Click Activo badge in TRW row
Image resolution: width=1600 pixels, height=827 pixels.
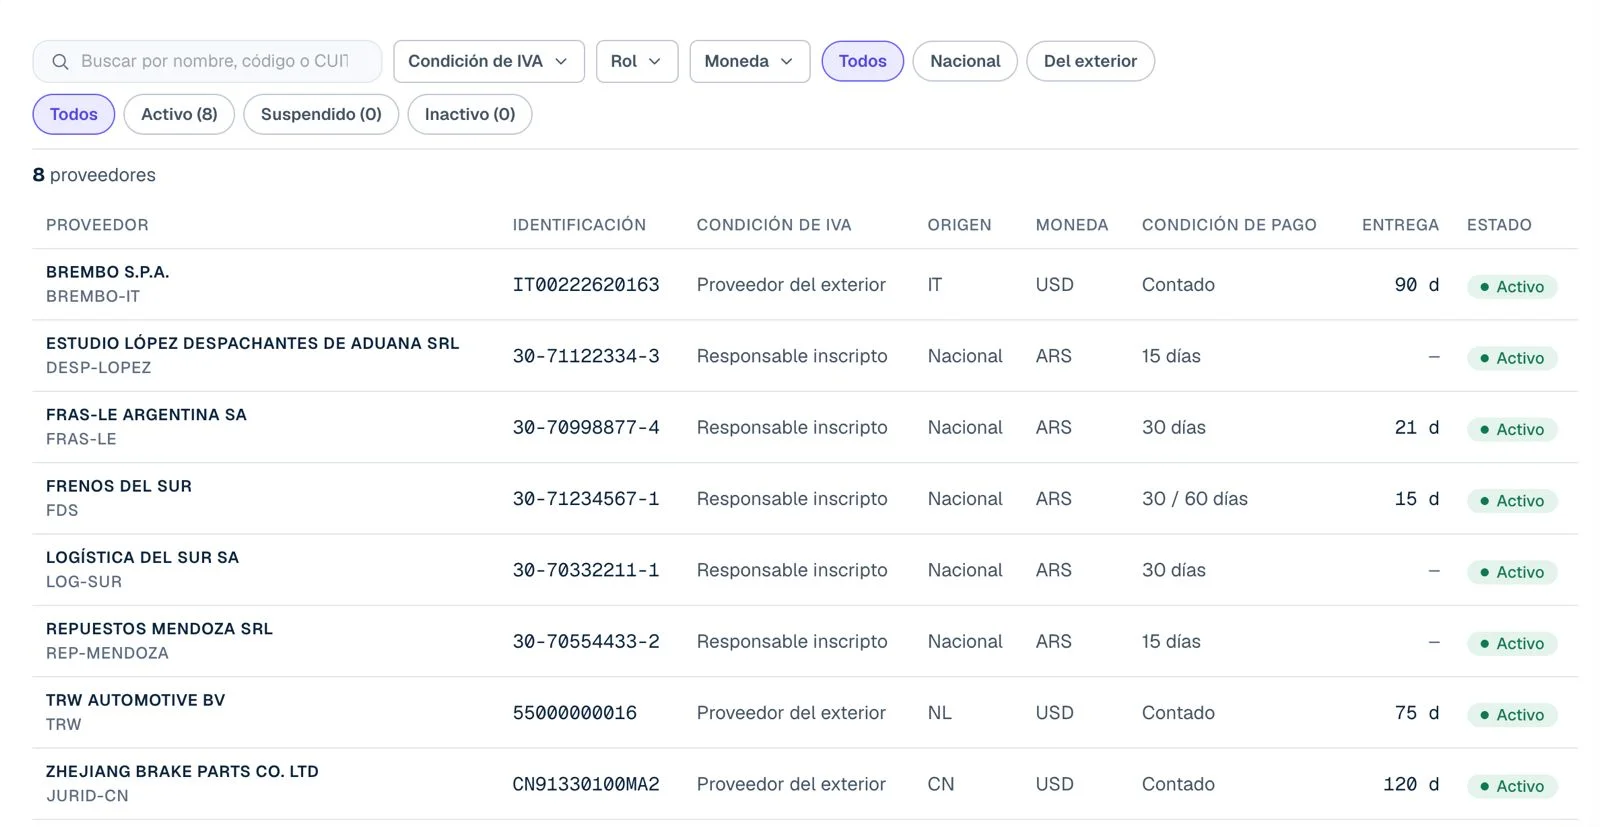(x=1512, y=715)
